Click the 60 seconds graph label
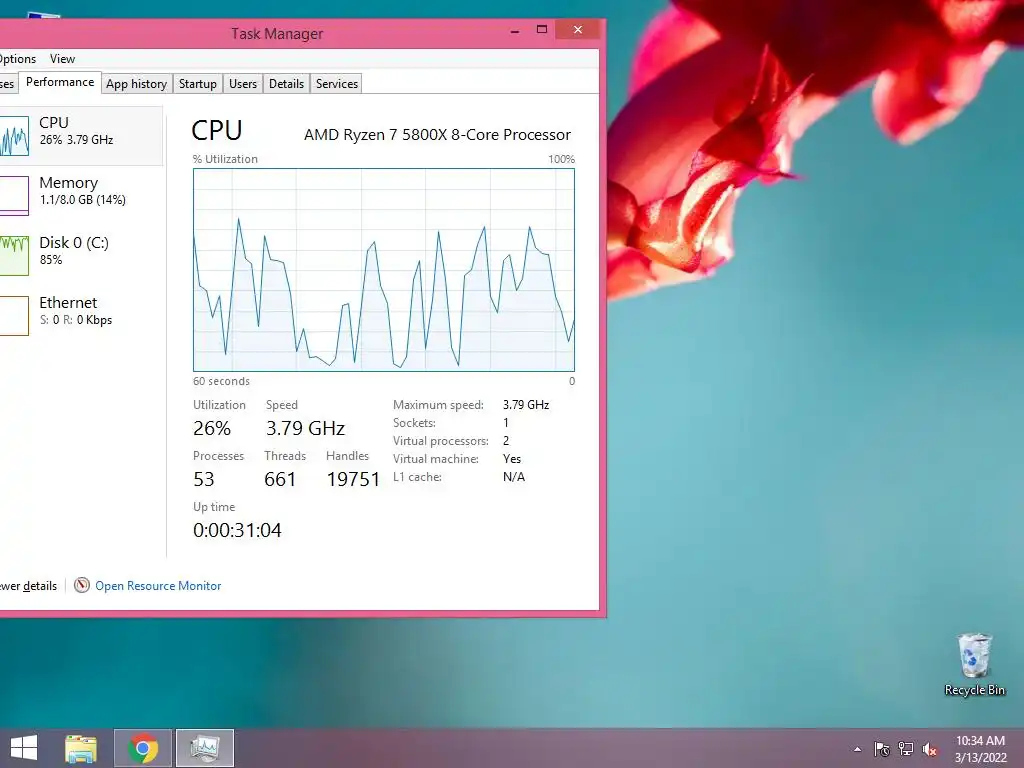 (221, 381)
